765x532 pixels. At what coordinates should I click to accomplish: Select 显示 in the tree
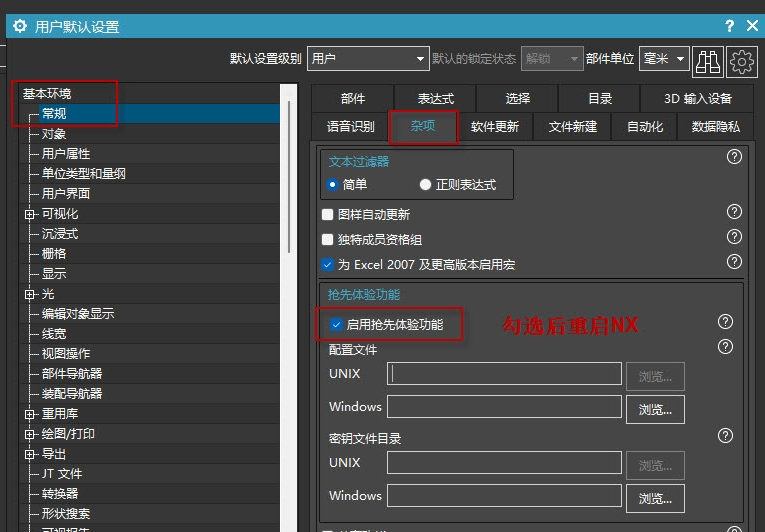click(x=54, y=274)
